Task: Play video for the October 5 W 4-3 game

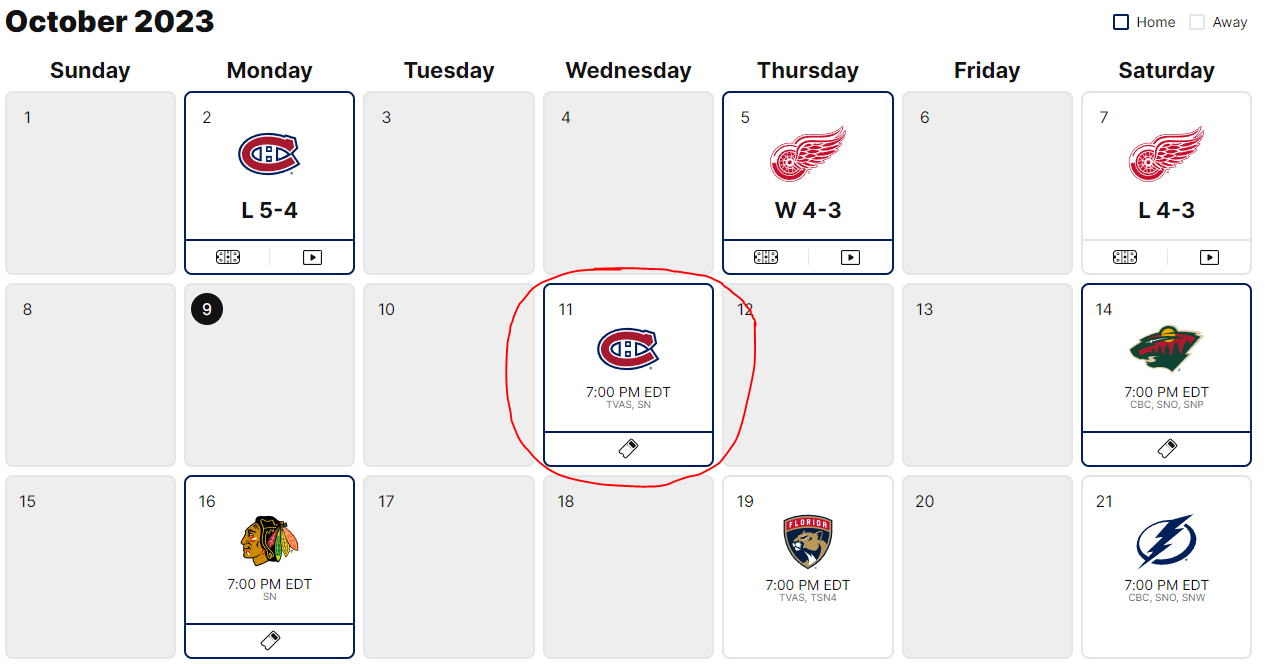Action: tap(850, 257)
